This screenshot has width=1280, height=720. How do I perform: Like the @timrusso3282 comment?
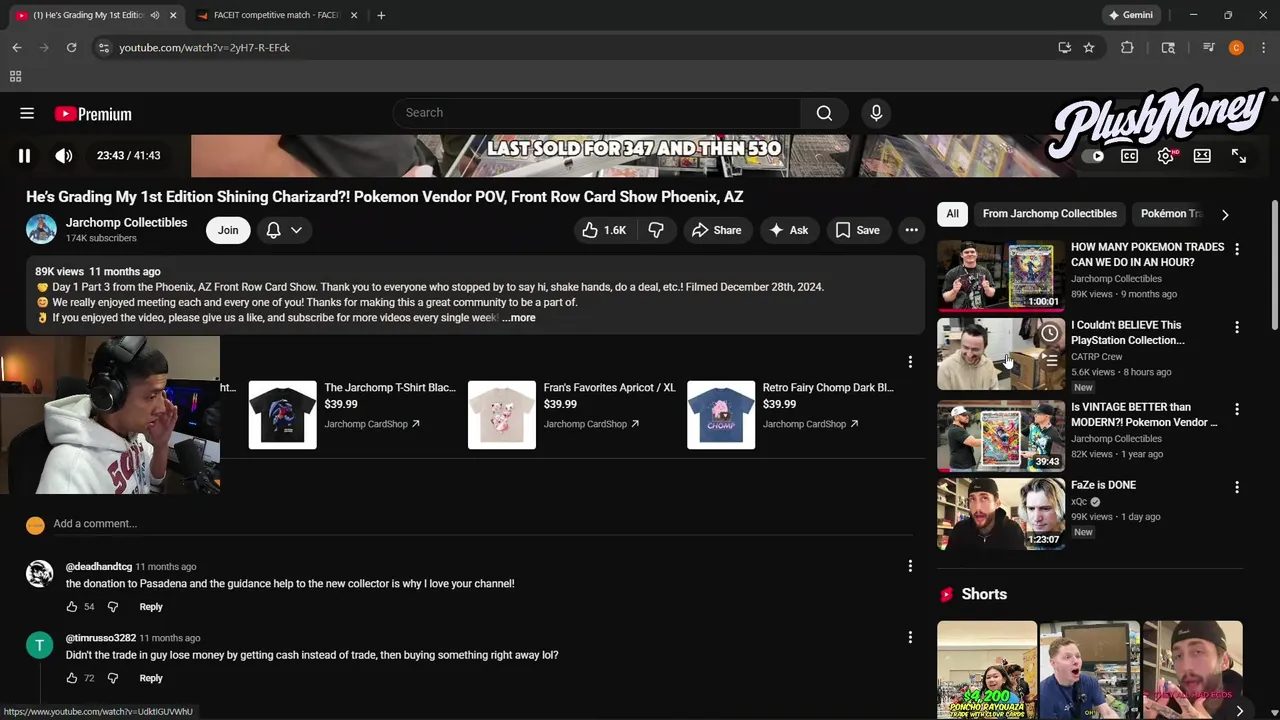(x=72, y=678)
